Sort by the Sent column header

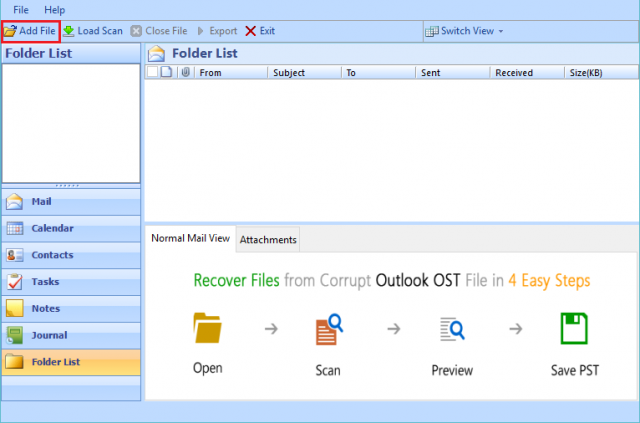coord(453,73)
